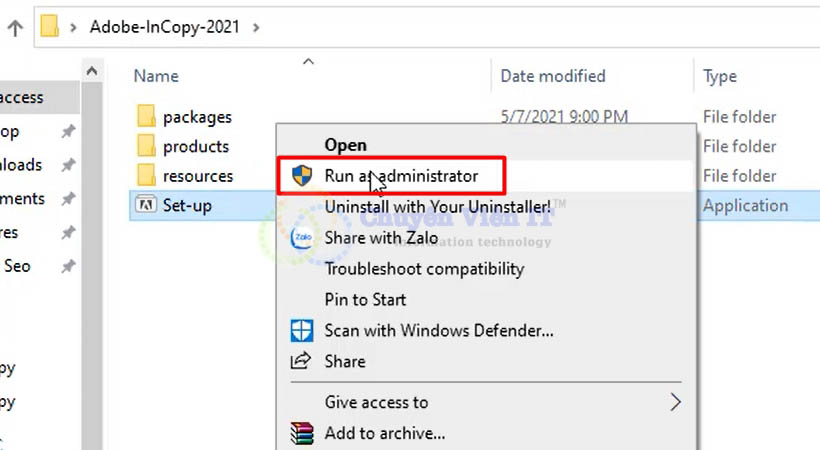Sort files by the Name column header
The image size is (820, 450).
coord(156,76)
